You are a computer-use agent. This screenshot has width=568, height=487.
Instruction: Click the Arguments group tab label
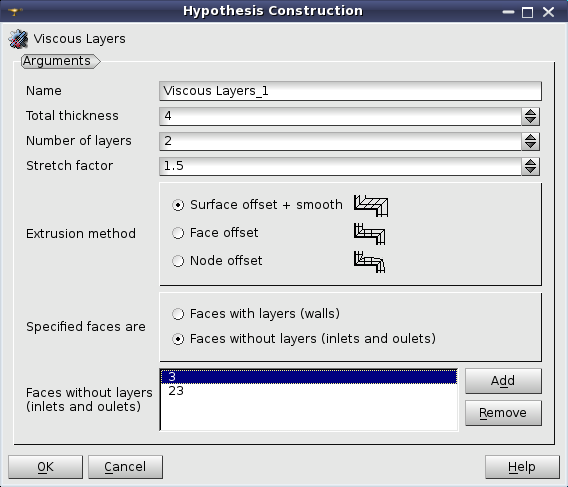tap(57, 61)
